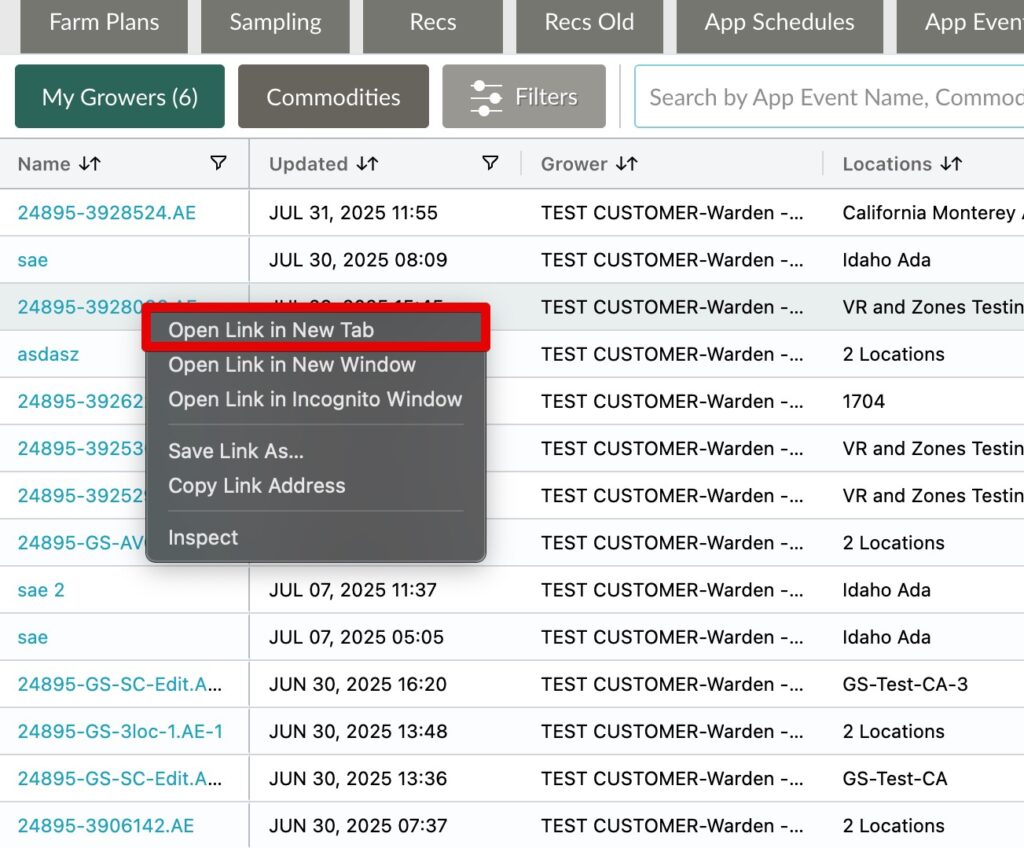Screen dimensions: 1024x848
Task: Open the Filters panel button
Action: 524,97
